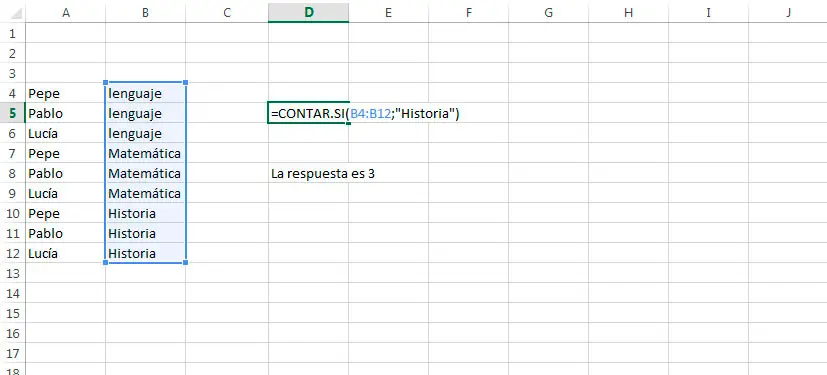827x375 pixels.
Task: Click cell B5 with lenguaje
Action: pos(146,113)
